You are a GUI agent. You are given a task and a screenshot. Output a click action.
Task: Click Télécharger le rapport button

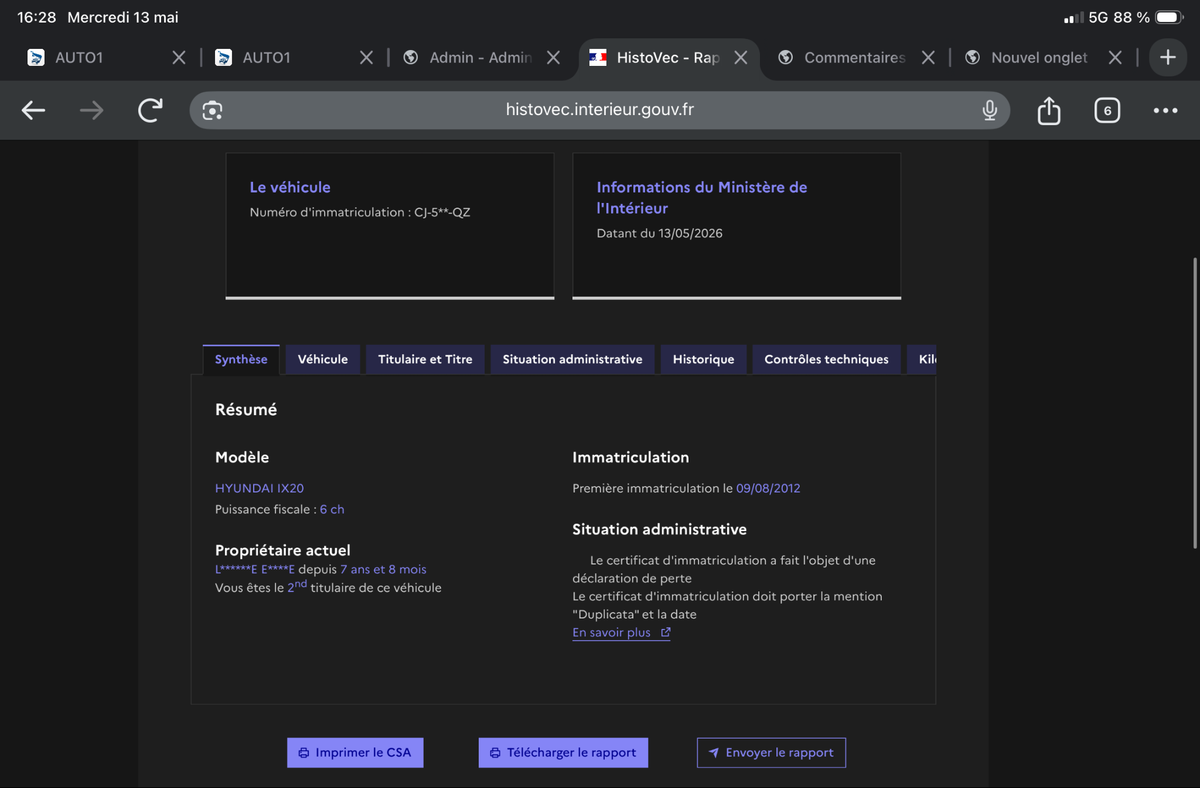point(563,753)
